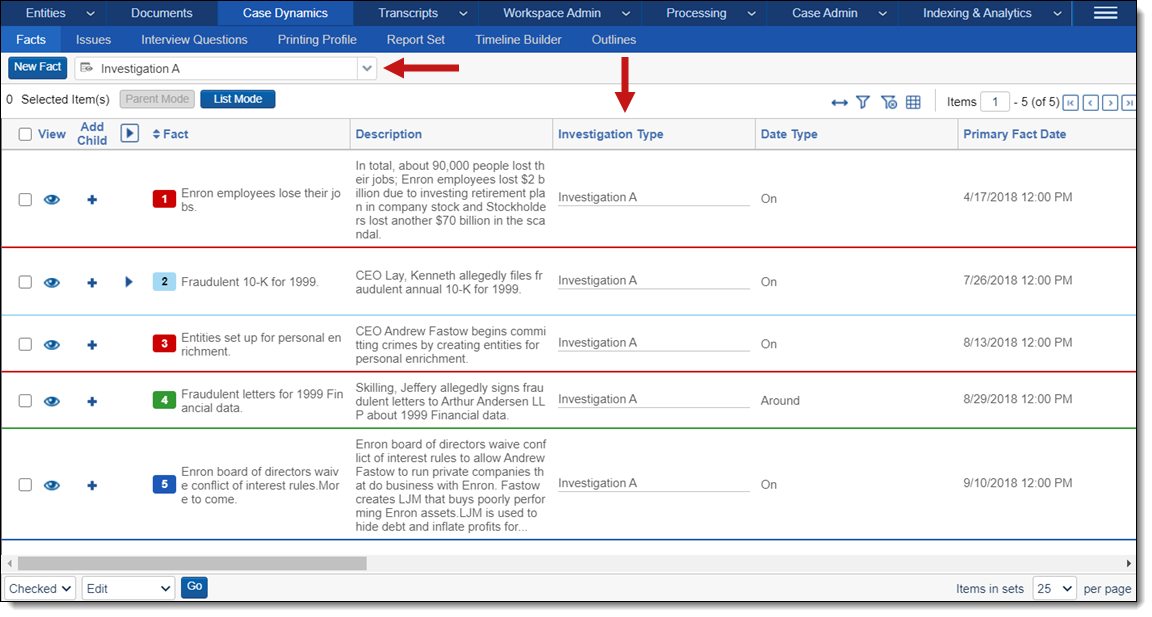Open the items per page dropdown

pyautogui.click(x=1054, y=589)
